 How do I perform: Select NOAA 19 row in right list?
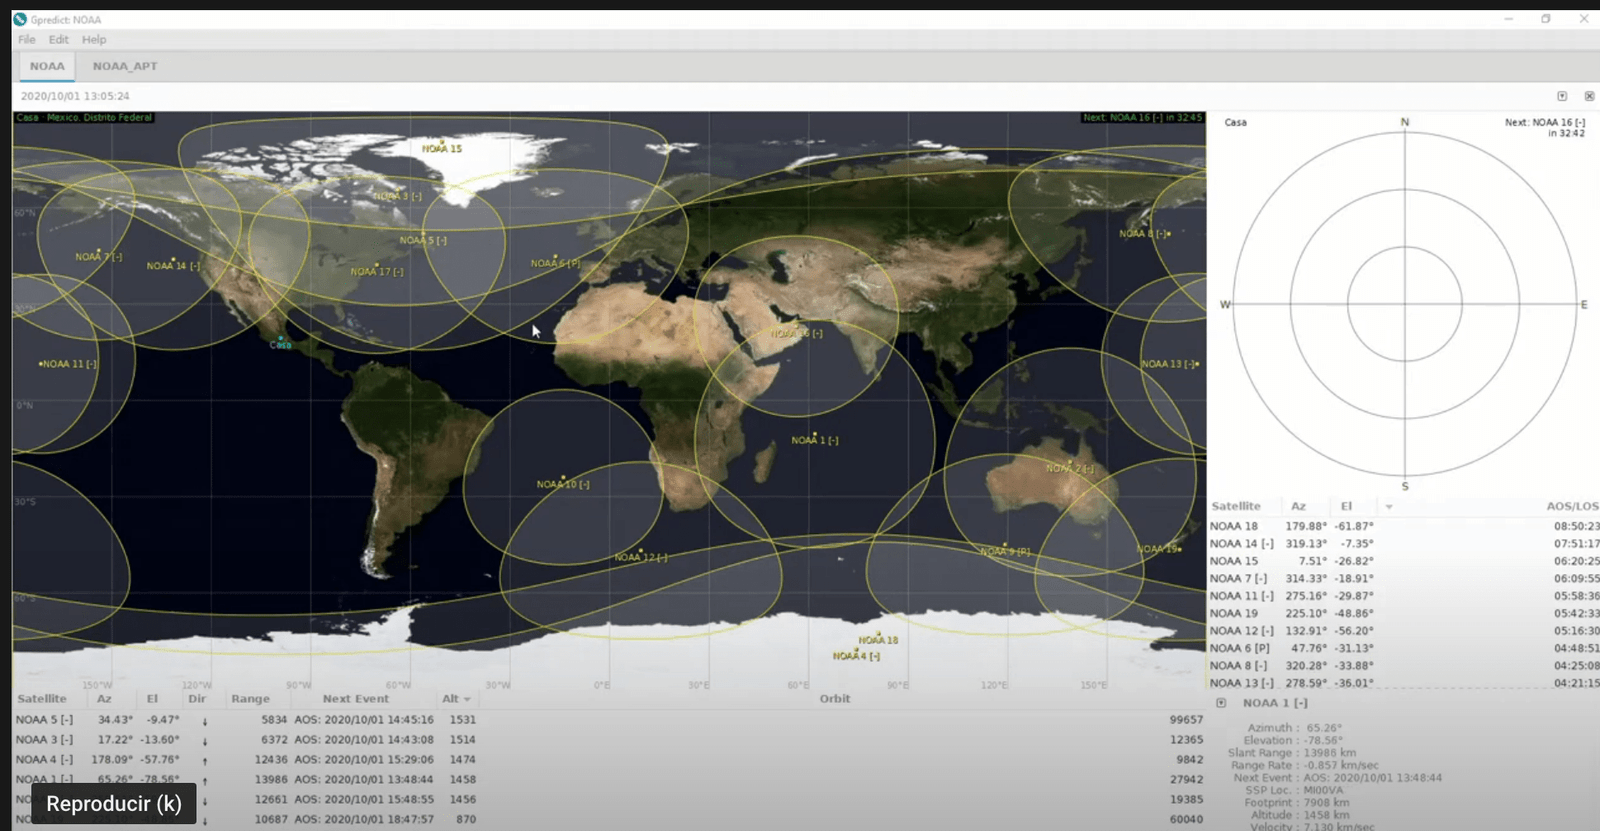[1404, 614]
